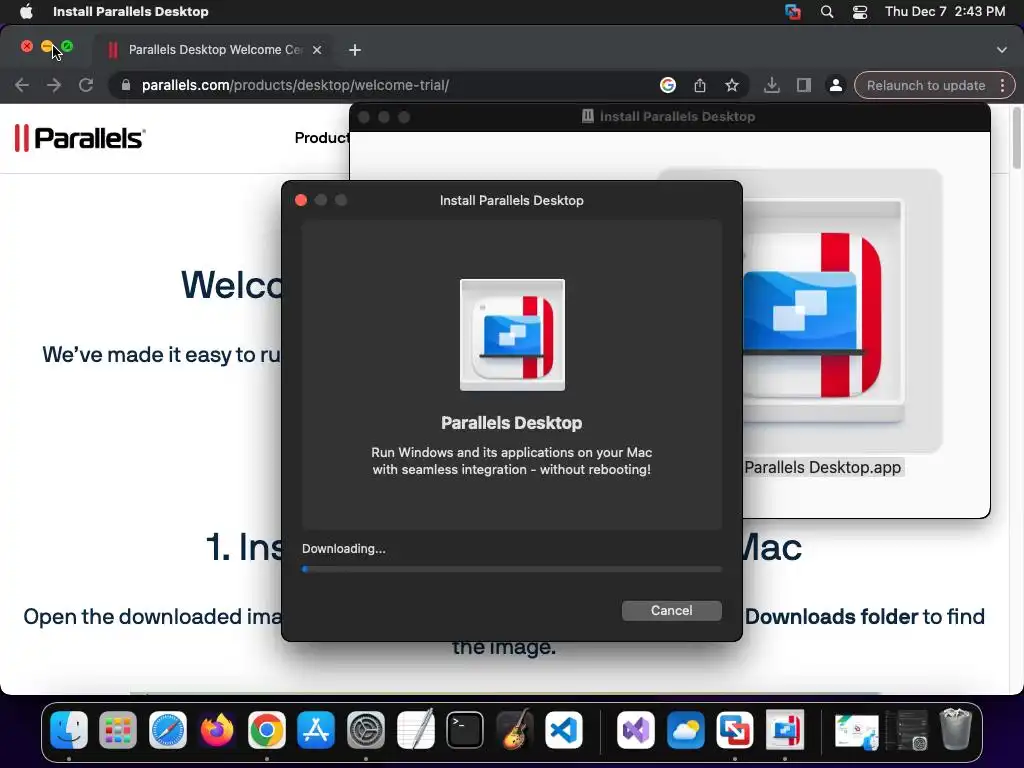Reload the Parallels page
1024x768 pixels.
click(86, 86)
